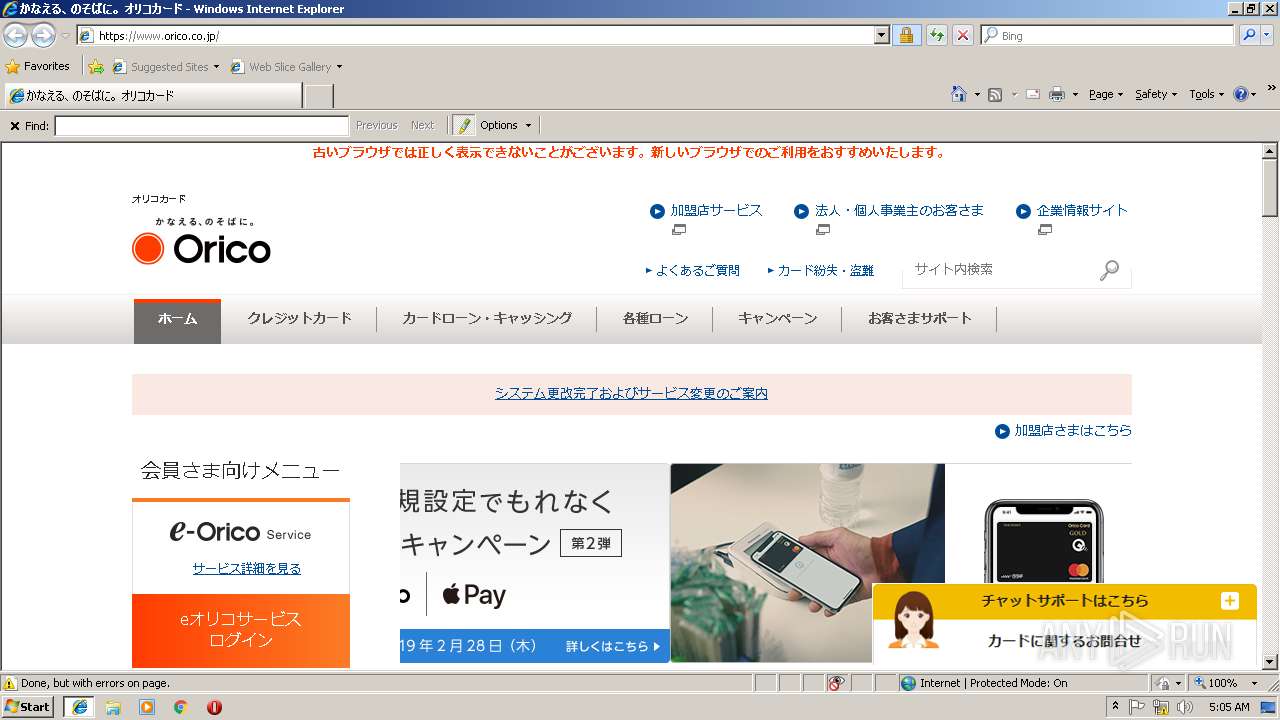Open Find Options dropdown

[x=505, y=125]
